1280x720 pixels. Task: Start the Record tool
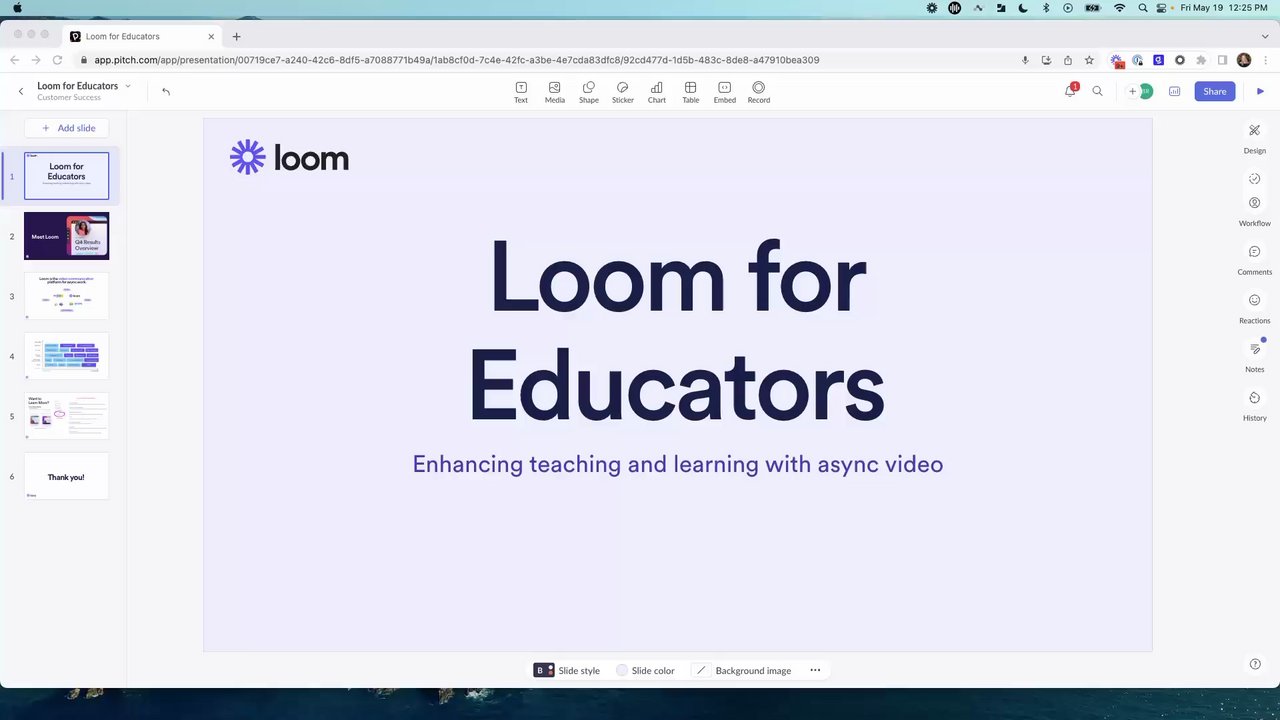pos(759,92)
